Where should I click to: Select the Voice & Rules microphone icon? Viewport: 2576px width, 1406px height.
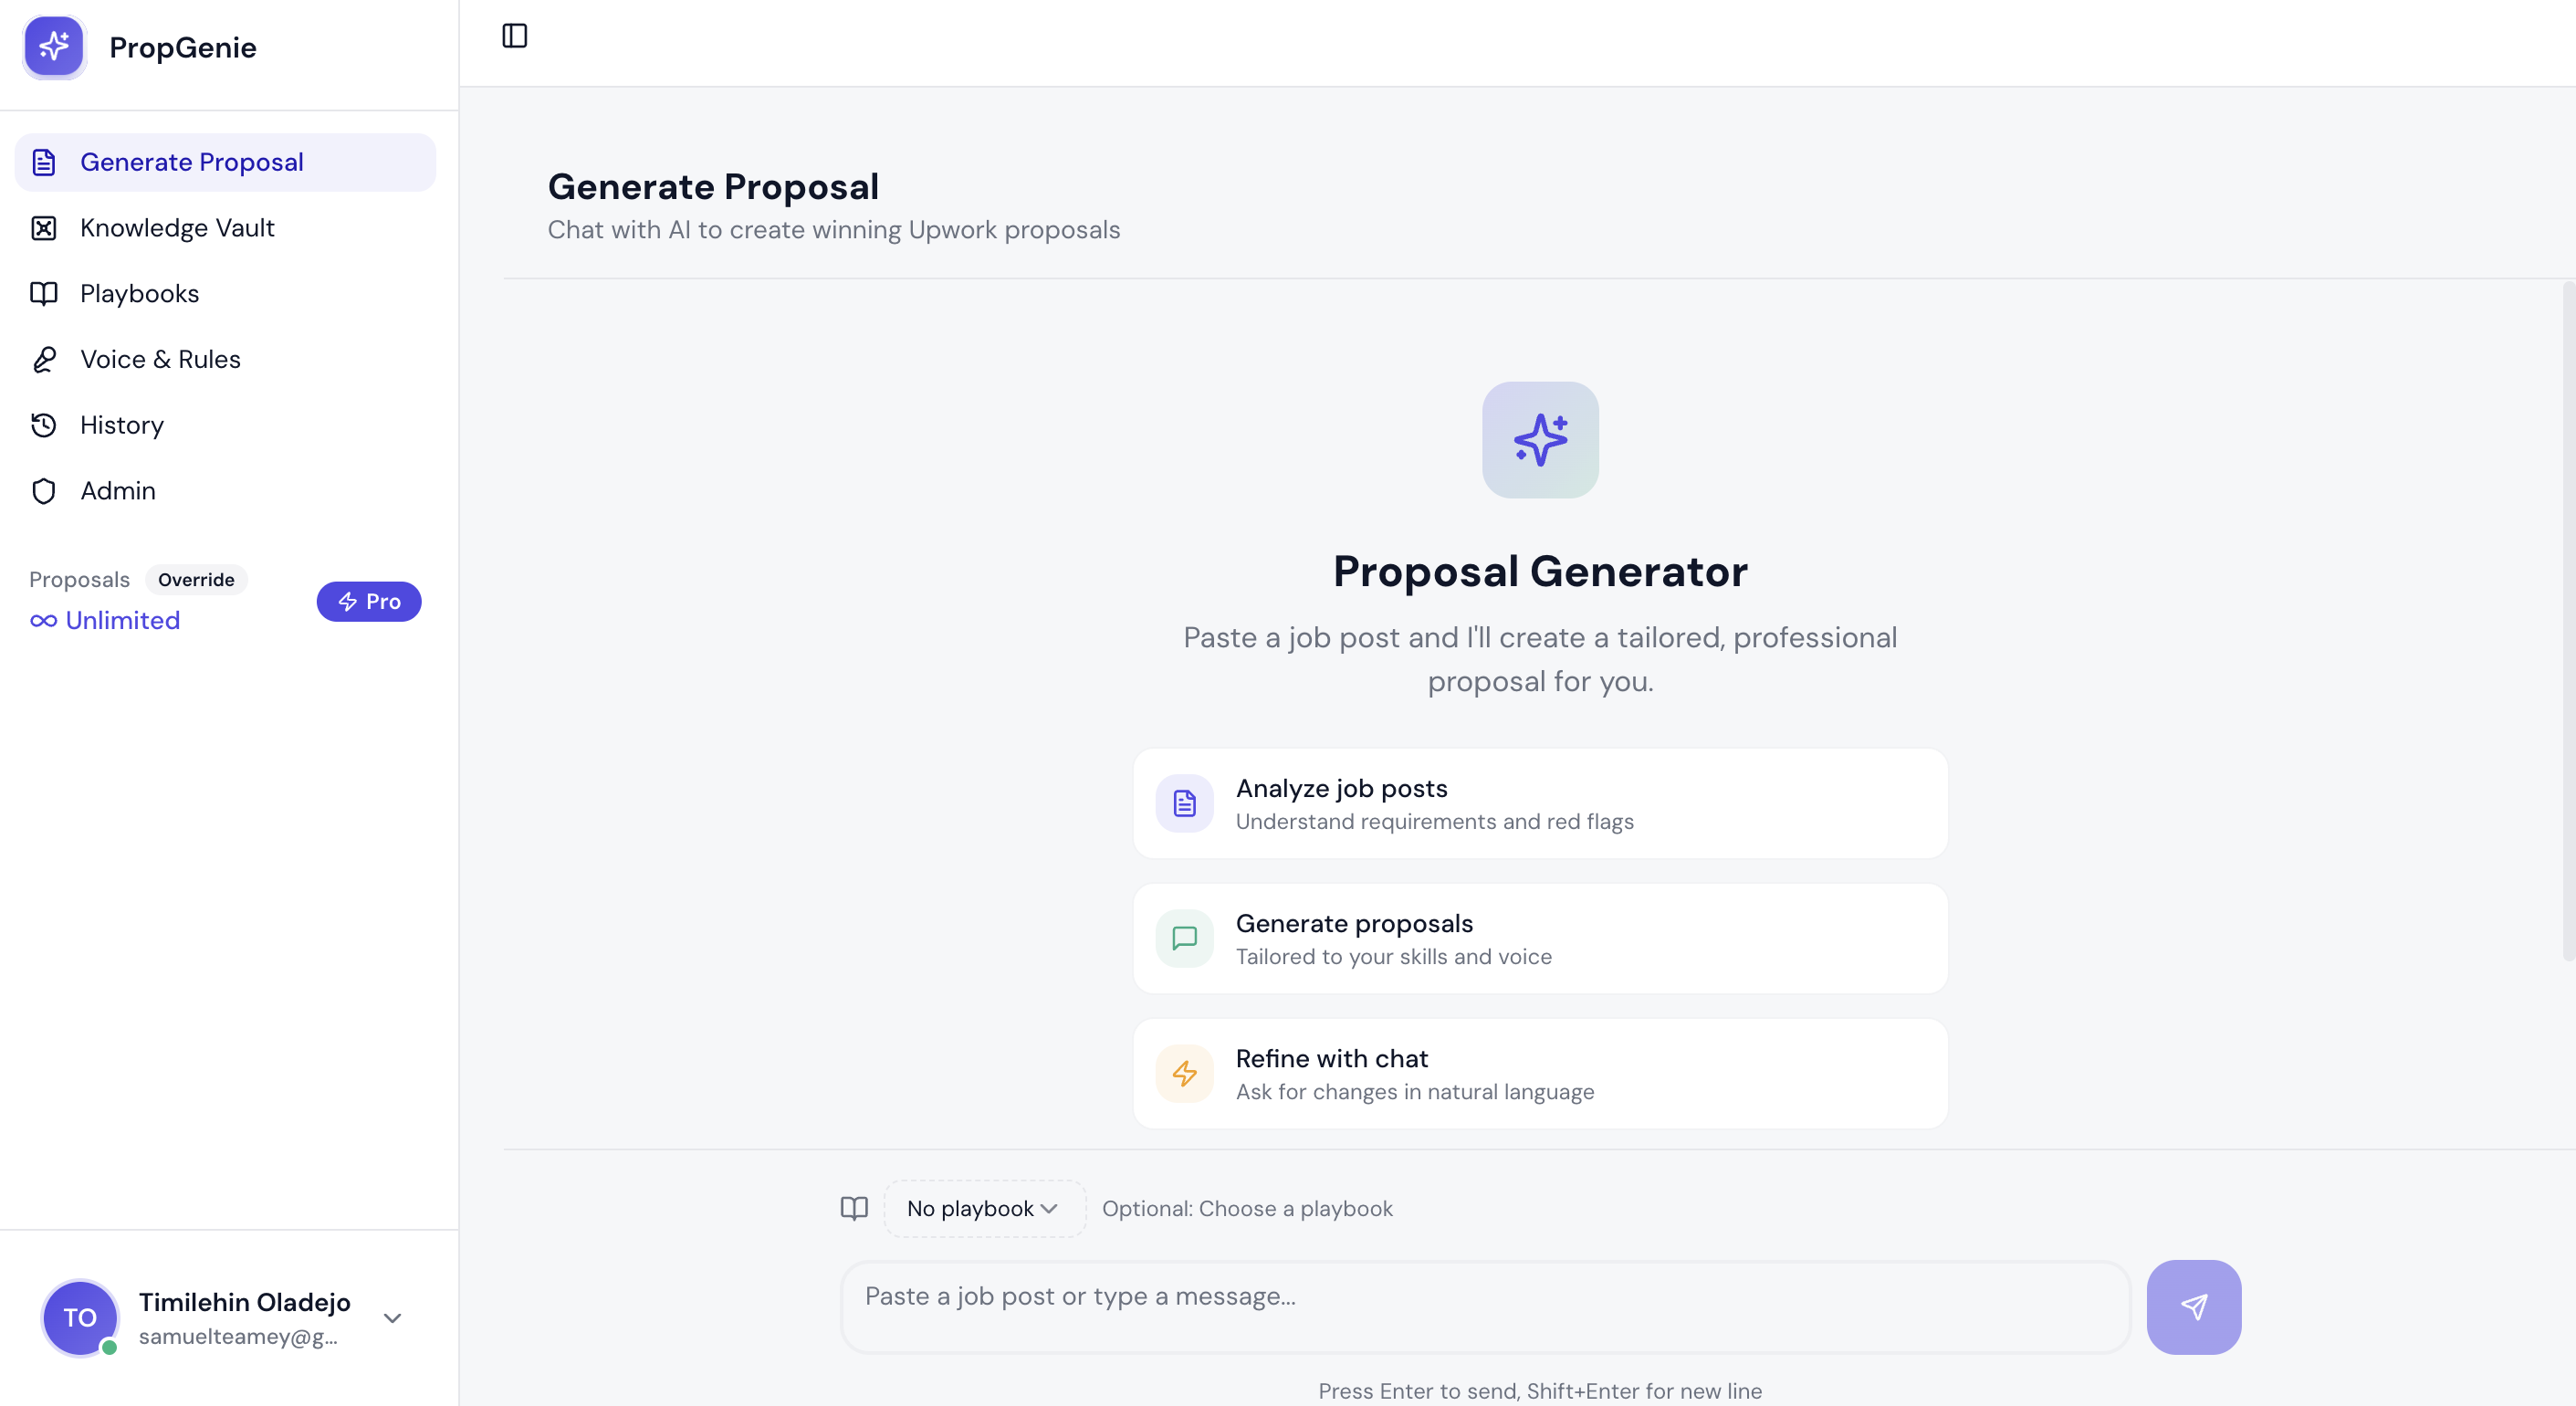pos(43,359)
